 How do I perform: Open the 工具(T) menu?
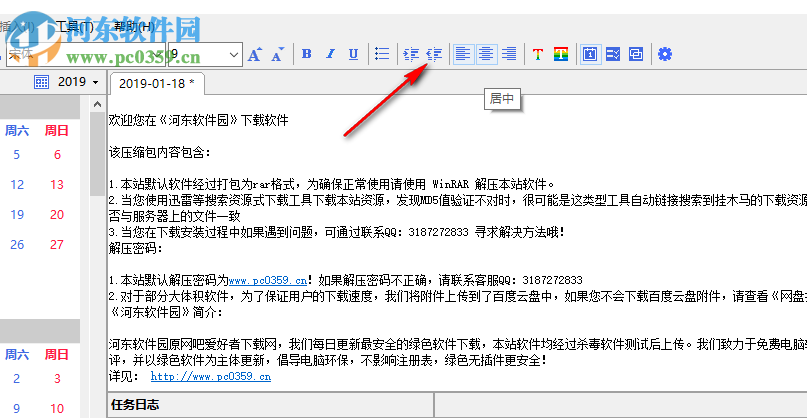point(75,26)
